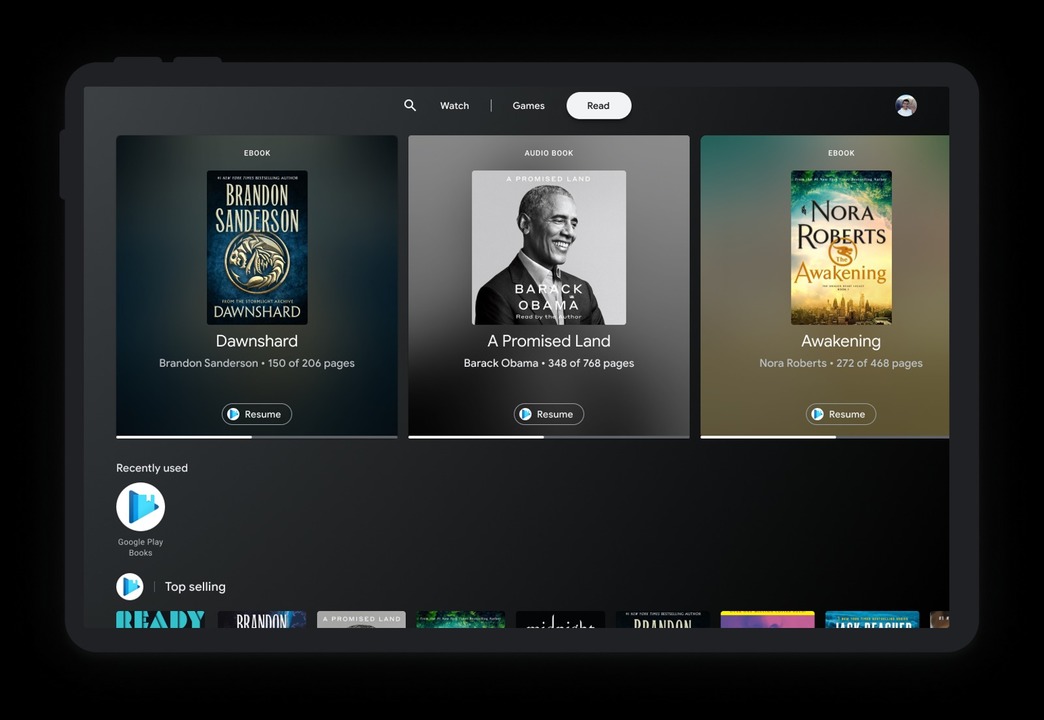Click the Dawnshard title text
Image resolution: width=1044 pixels, height=720 pixels.
point(257,341)
